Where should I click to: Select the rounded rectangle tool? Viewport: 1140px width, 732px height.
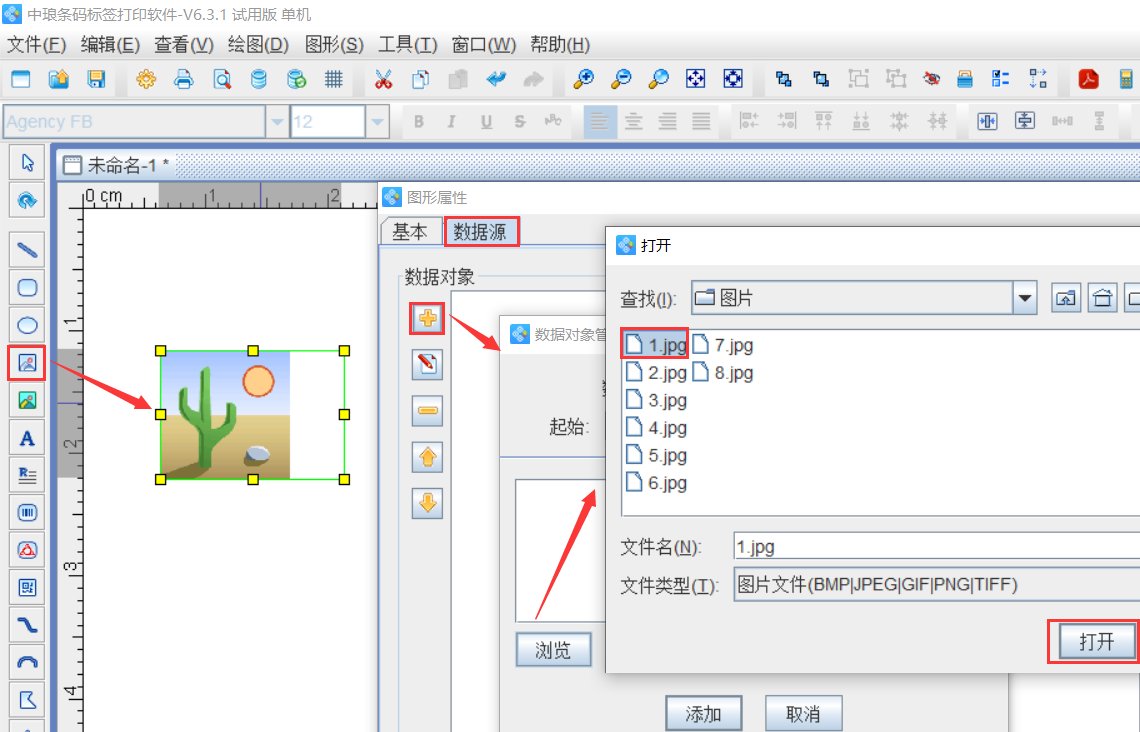tap(26, 287)
